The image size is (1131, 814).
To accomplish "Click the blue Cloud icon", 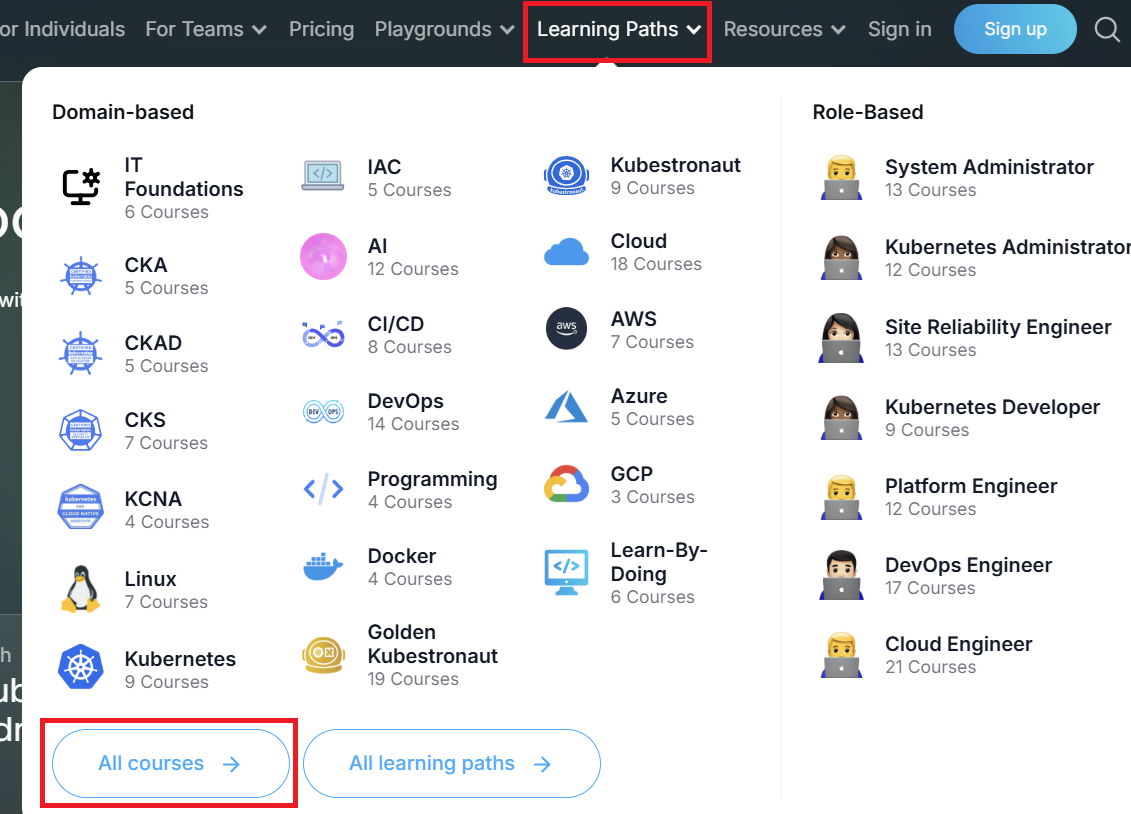I will tap(566, 252).
